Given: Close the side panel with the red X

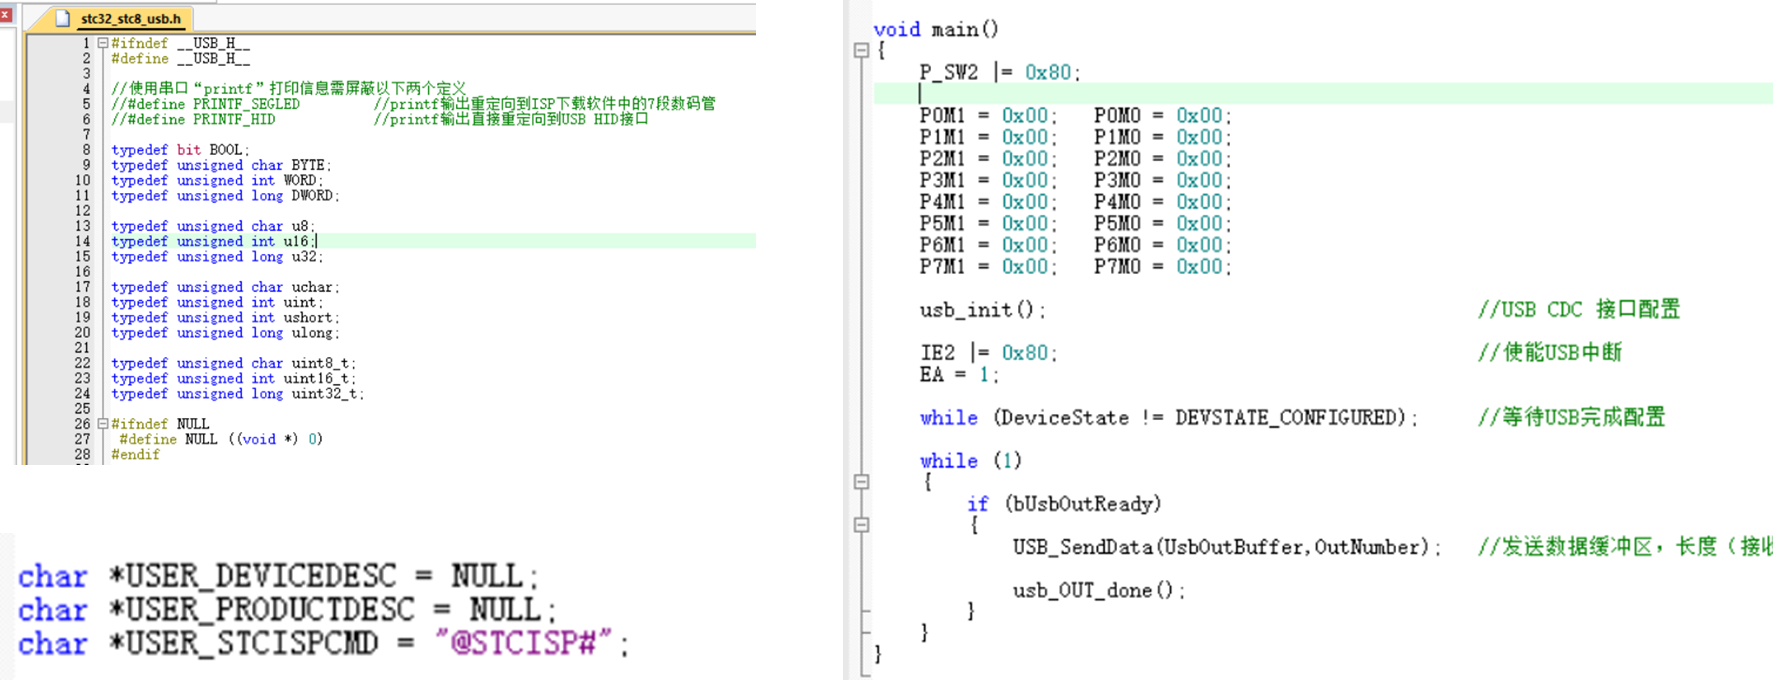Looking at the screenshot, I should pyautogui.click(x=5, y=14).
